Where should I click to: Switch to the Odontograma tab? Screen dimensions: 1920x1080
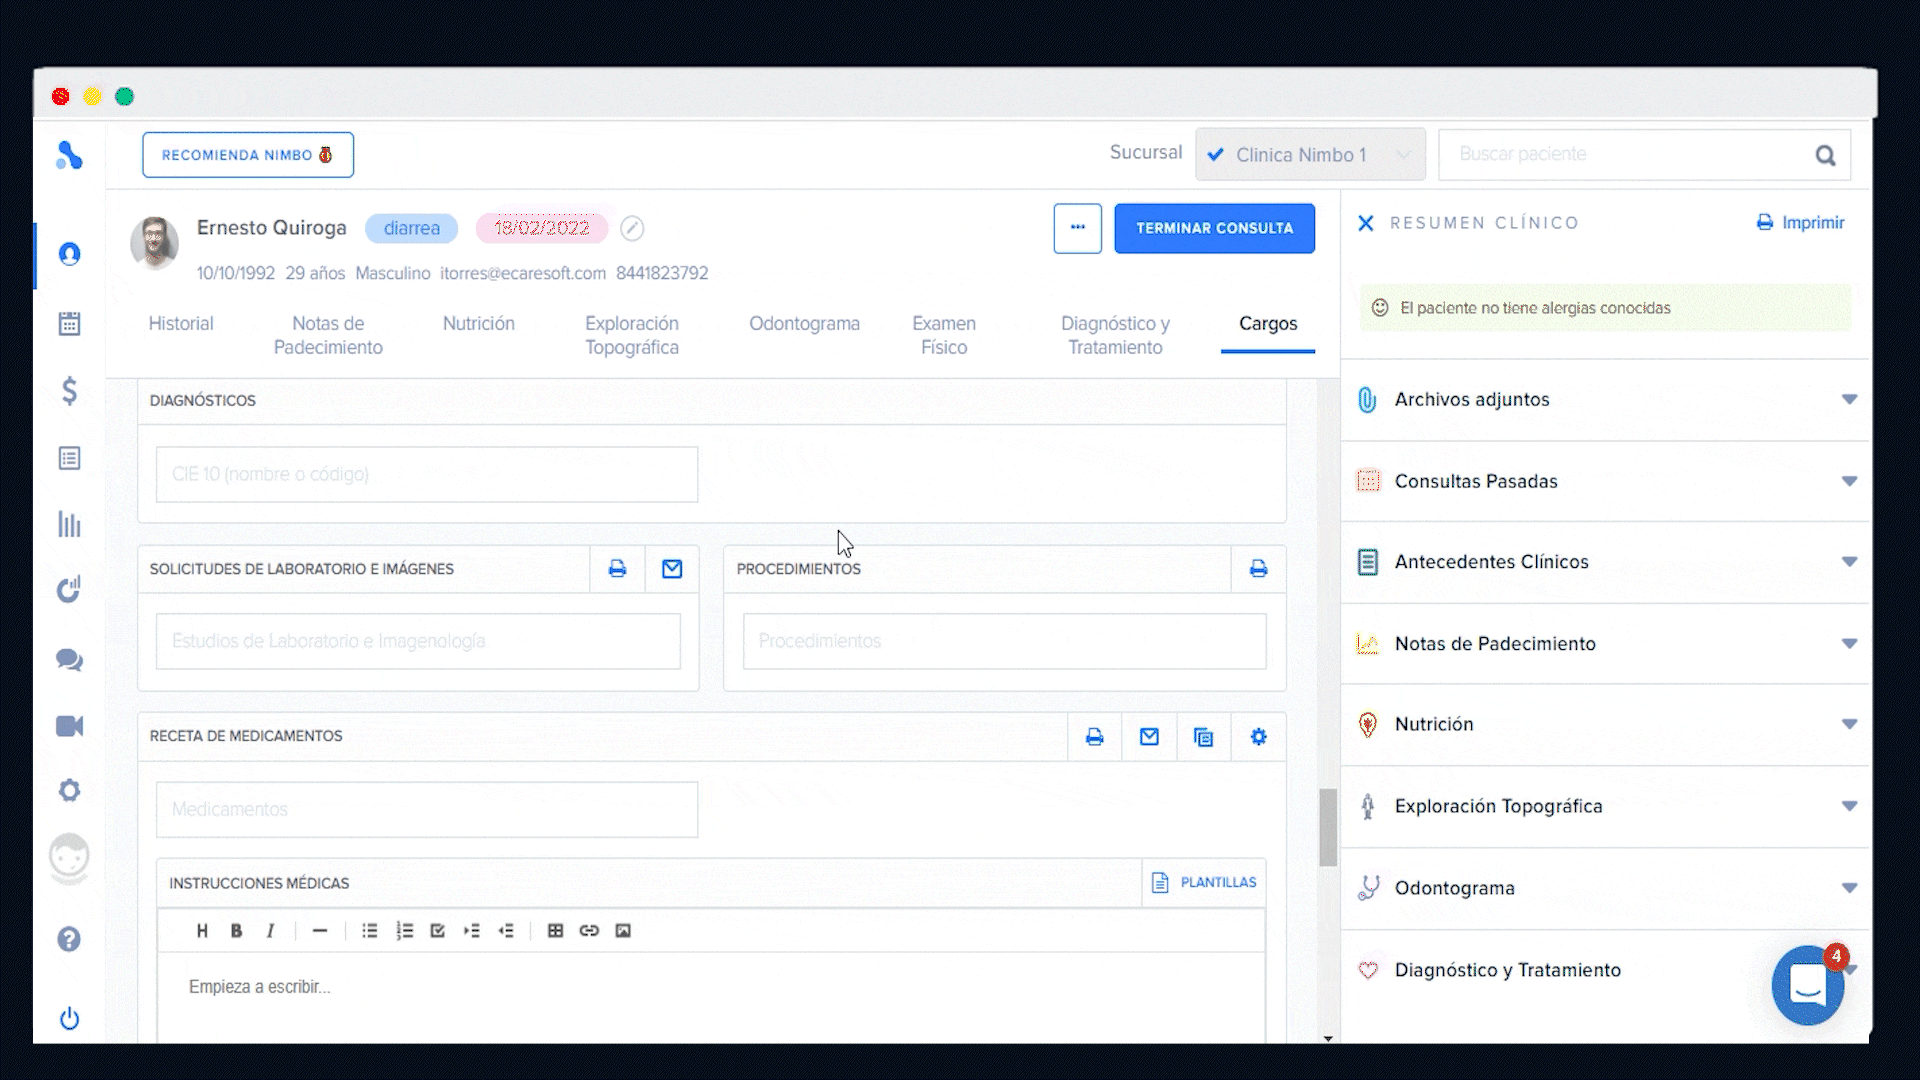(x=805, y=323)
